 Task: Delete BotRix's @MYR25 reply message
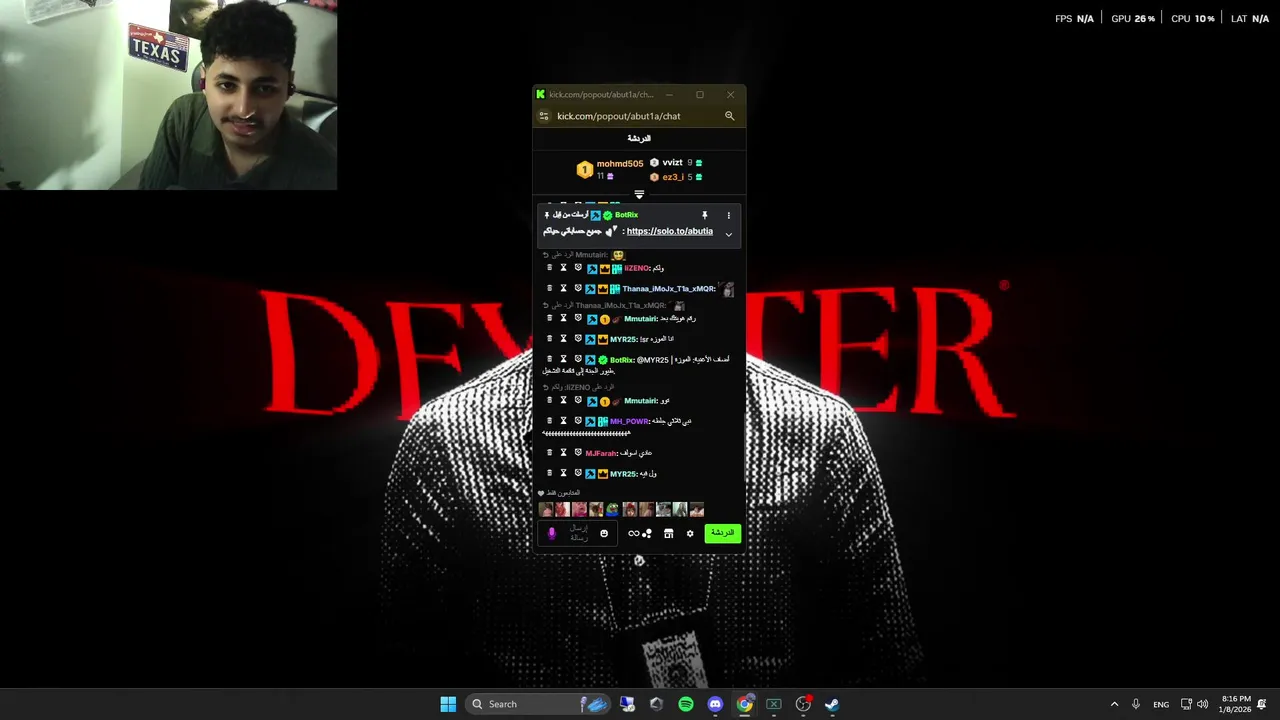(x=549, y=359)
